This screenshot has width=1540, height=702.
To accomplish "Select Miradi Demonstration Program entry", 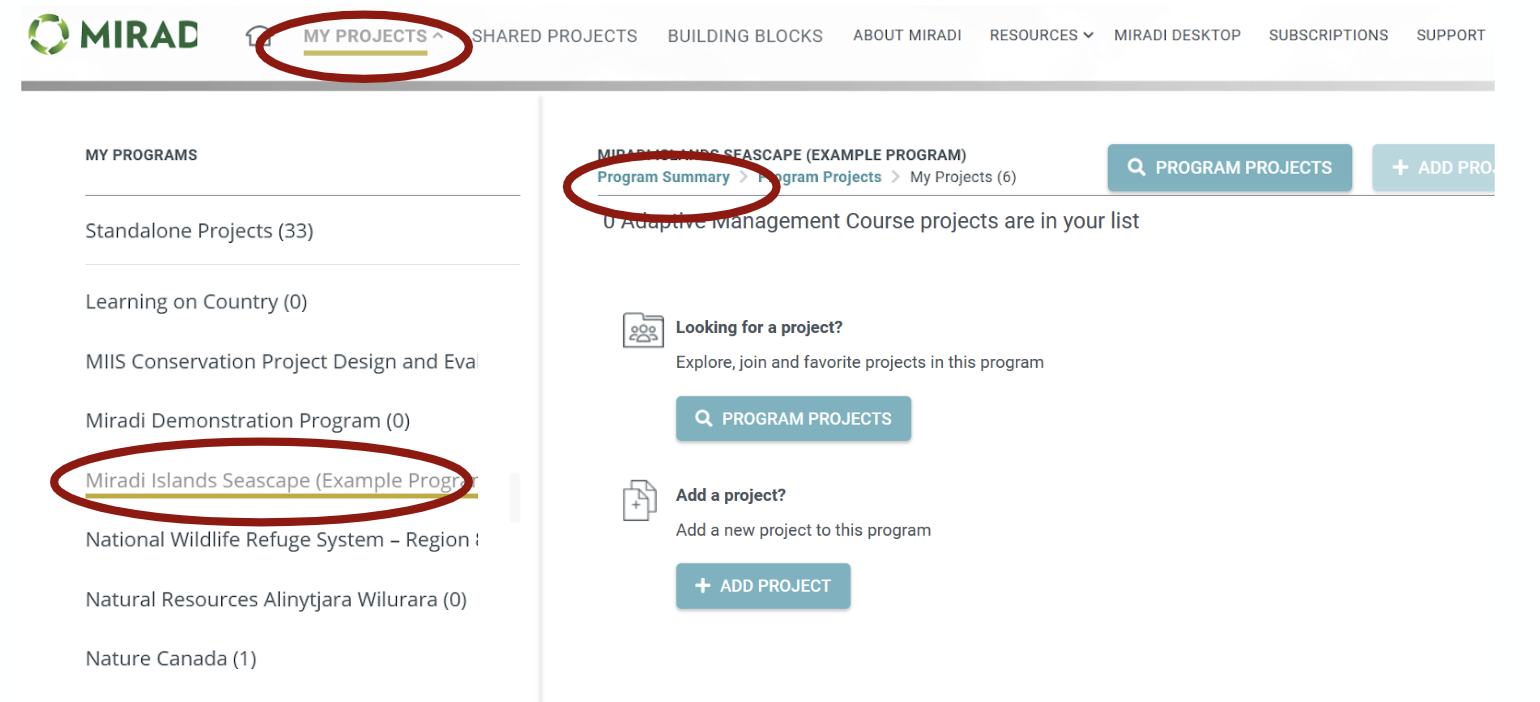I will (247, 421).
